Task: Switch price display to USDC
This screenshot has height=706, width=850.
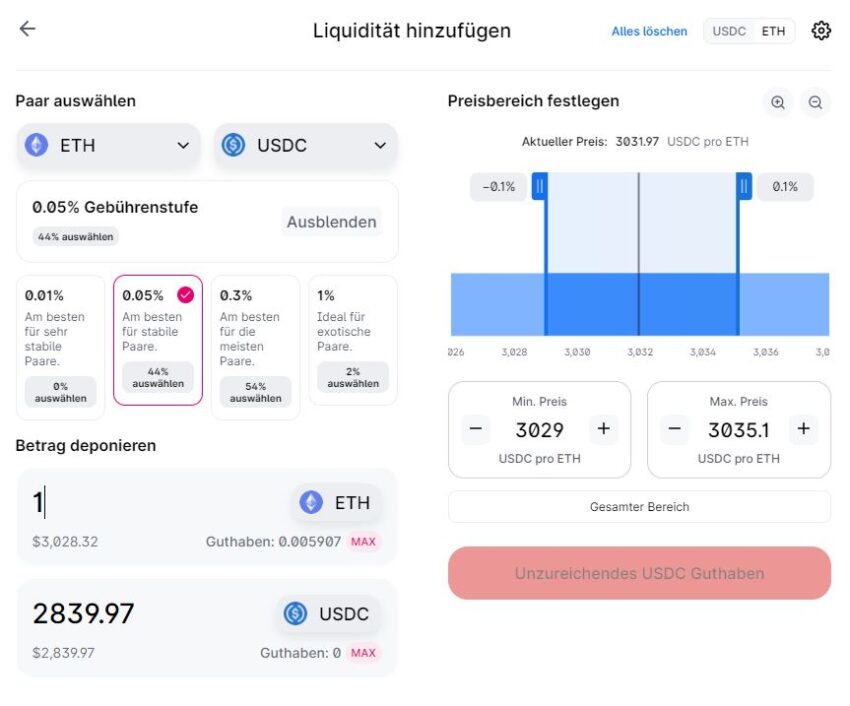Action: [729, 31]
